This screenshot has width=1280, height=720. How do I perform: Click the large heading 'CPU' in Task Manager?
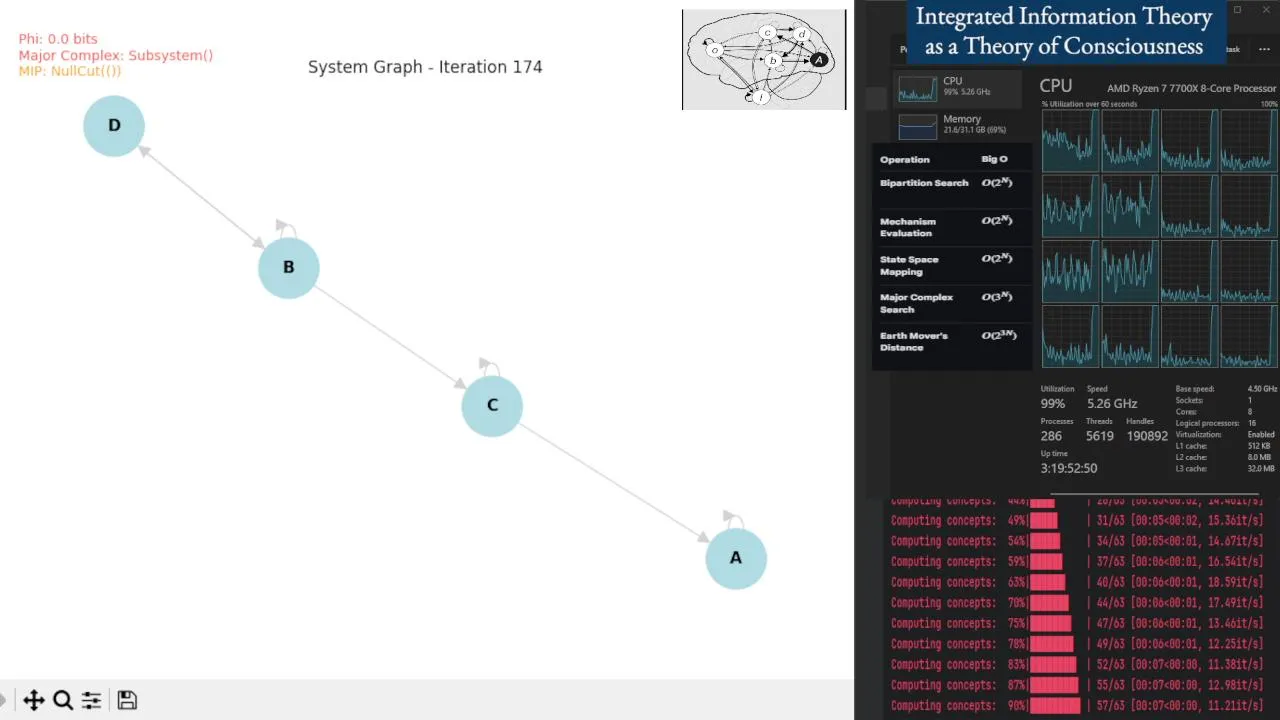pyautogui.click(x=1055, y=87)
